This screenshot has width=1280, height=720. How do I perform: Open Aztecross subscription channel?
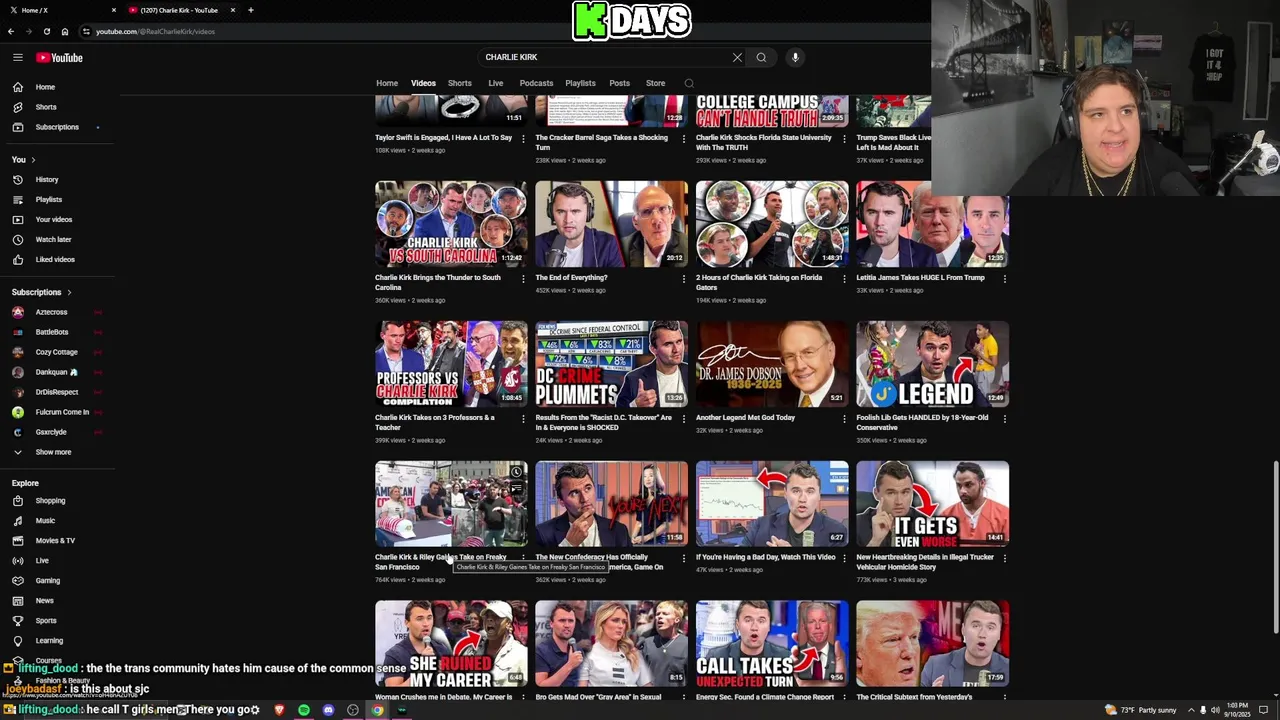[x=56, y=312]
